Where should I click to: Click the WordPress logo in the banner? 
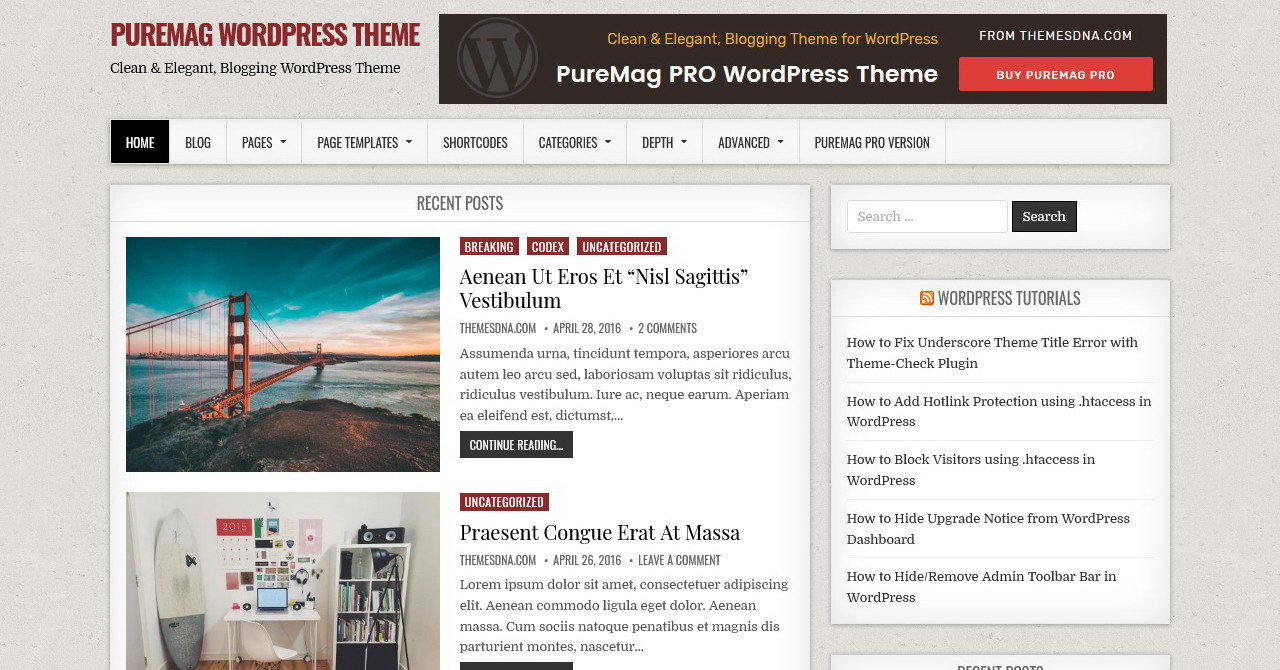point(497,58)
